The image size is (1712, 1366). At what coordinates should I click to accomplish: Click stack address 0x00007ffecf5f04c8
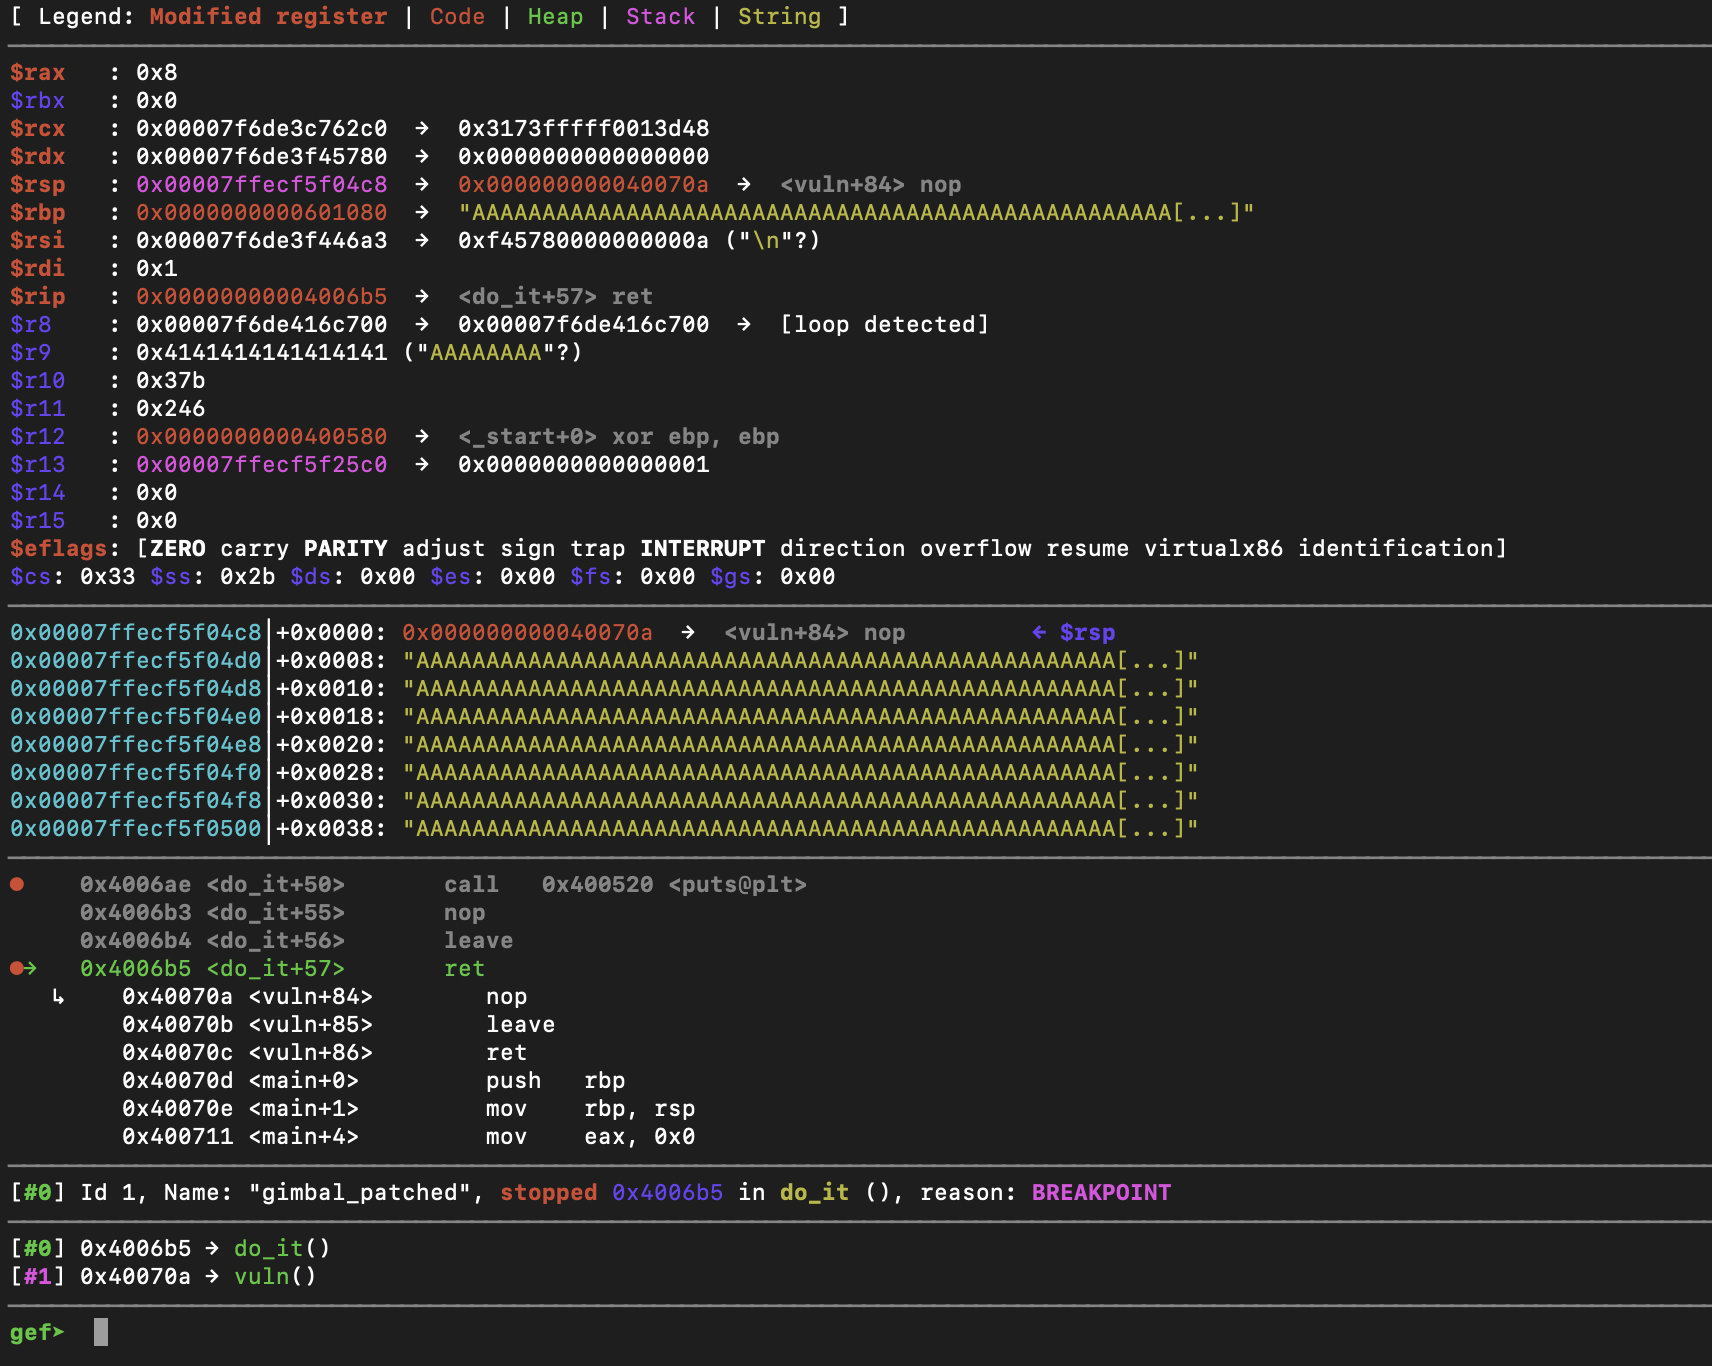pyautogui.click(x=136, y=632)
